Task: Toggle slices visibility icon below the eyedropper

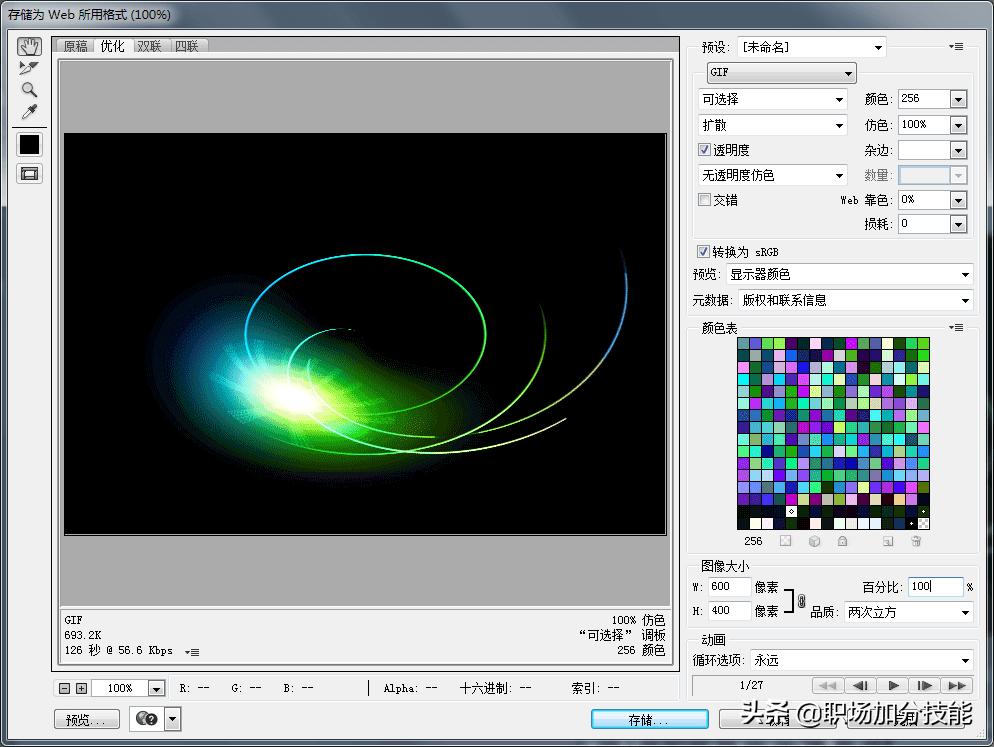Action: coord(28,173)
